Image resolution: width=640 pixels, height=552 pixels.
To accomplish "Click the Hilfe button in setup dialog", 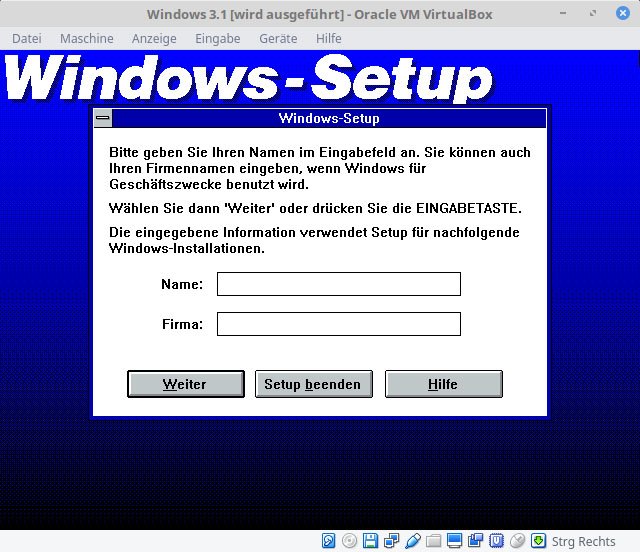I will pos(444,384).
